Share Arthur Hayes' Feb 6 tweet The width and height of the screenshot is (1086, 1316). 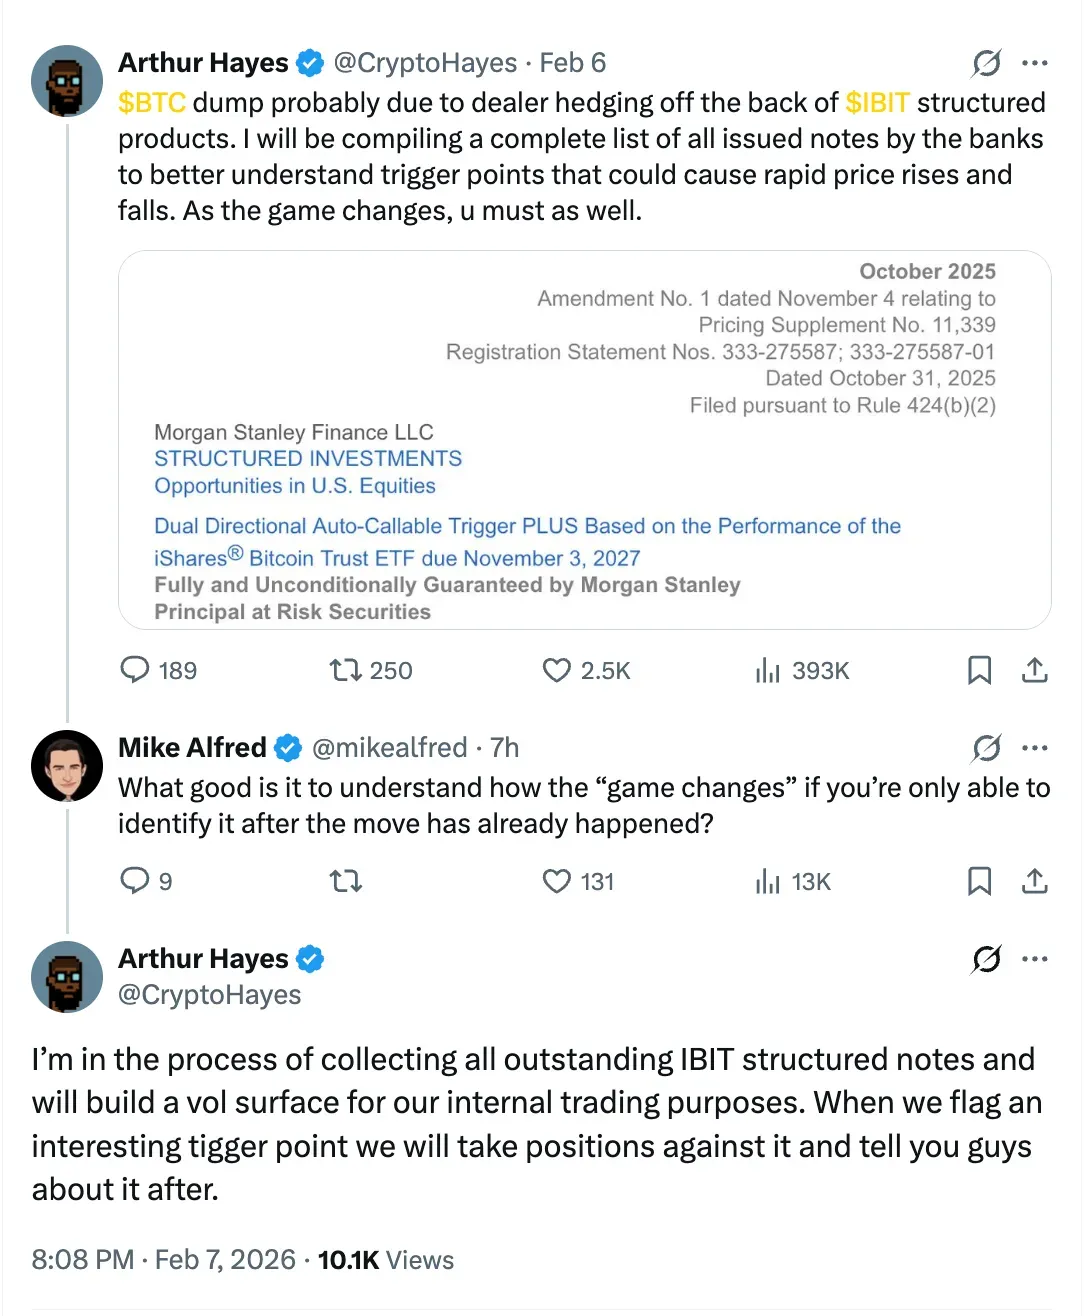[1035, 669]
